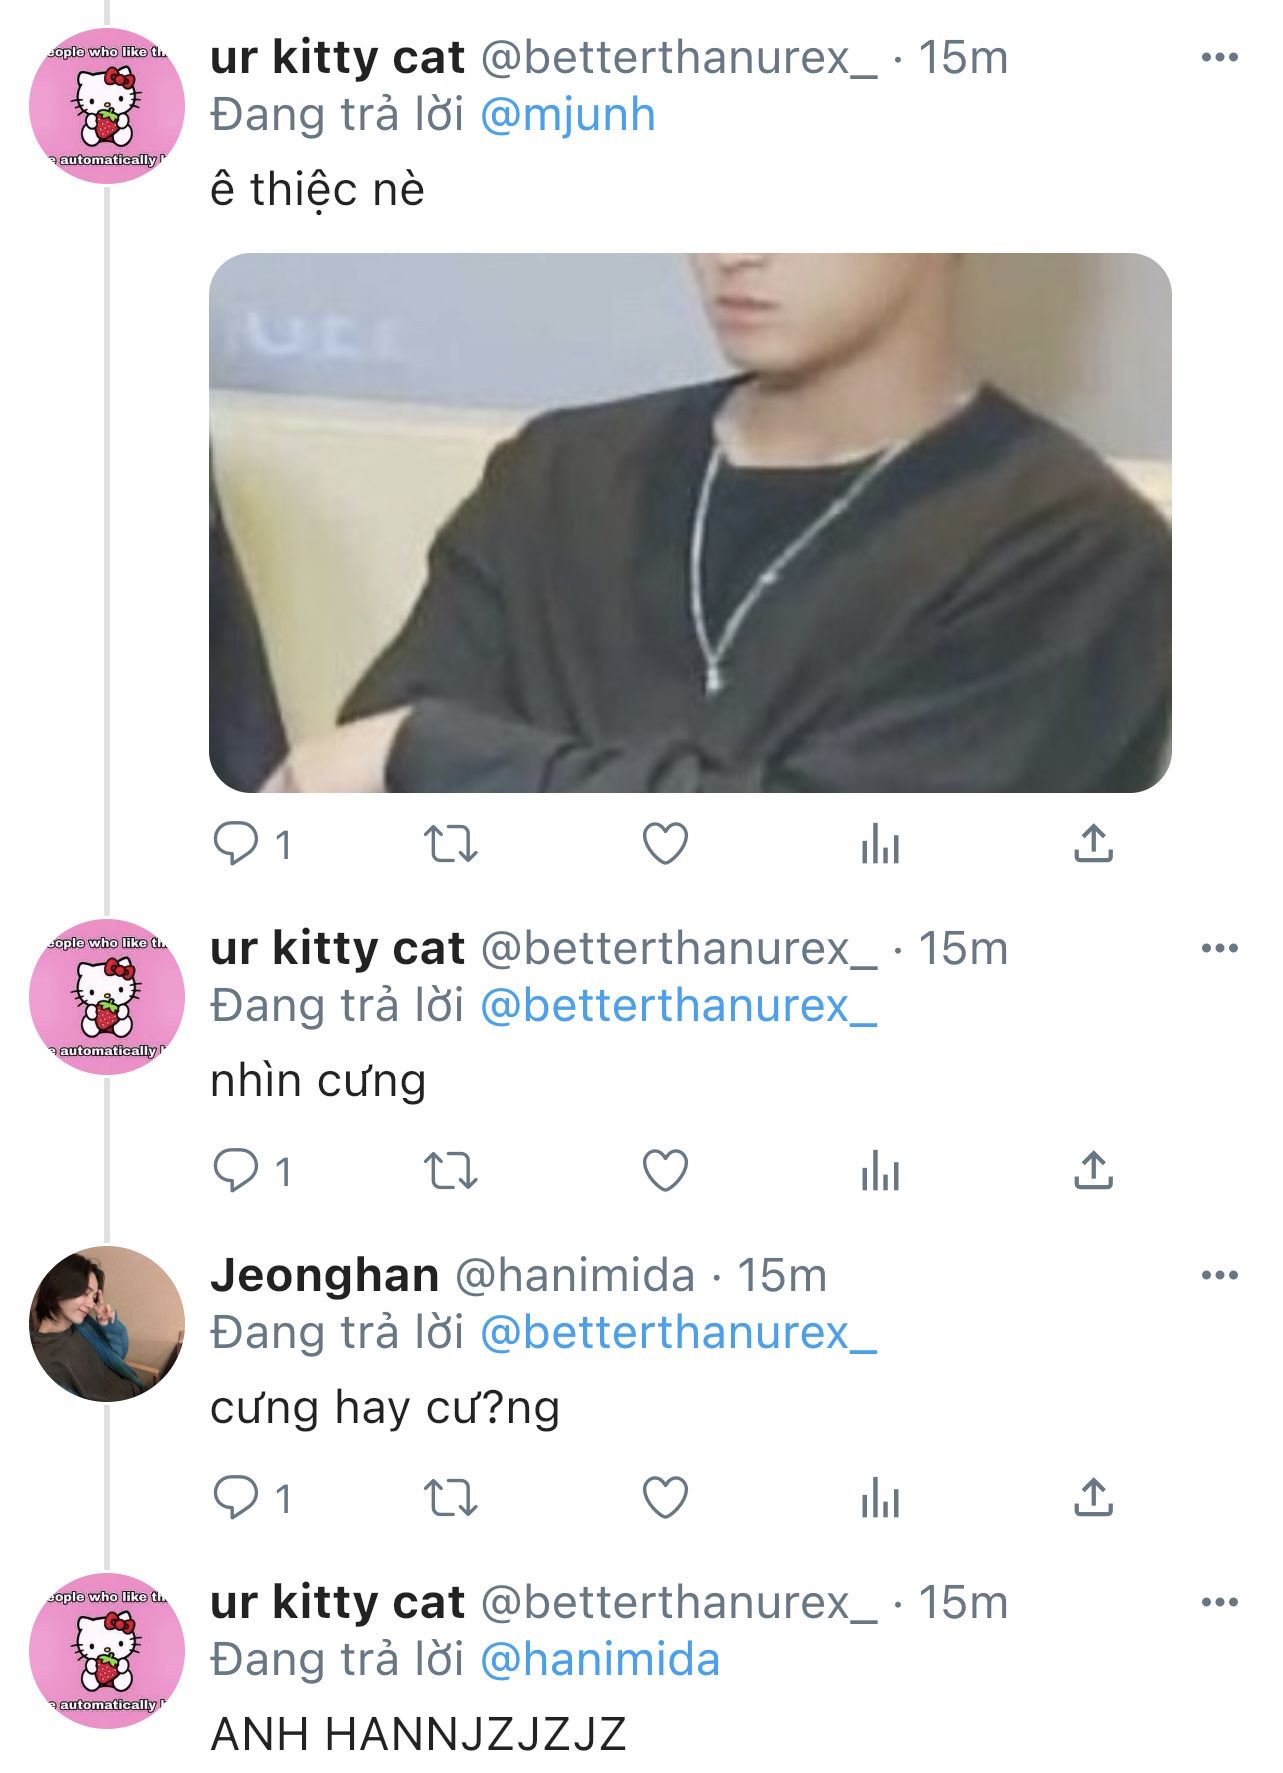Image resolution: width=1283 pixels, height=1773 pixels.
Task: Open the necklace photo in the first tweet
Action: click(x=690, y=522)
